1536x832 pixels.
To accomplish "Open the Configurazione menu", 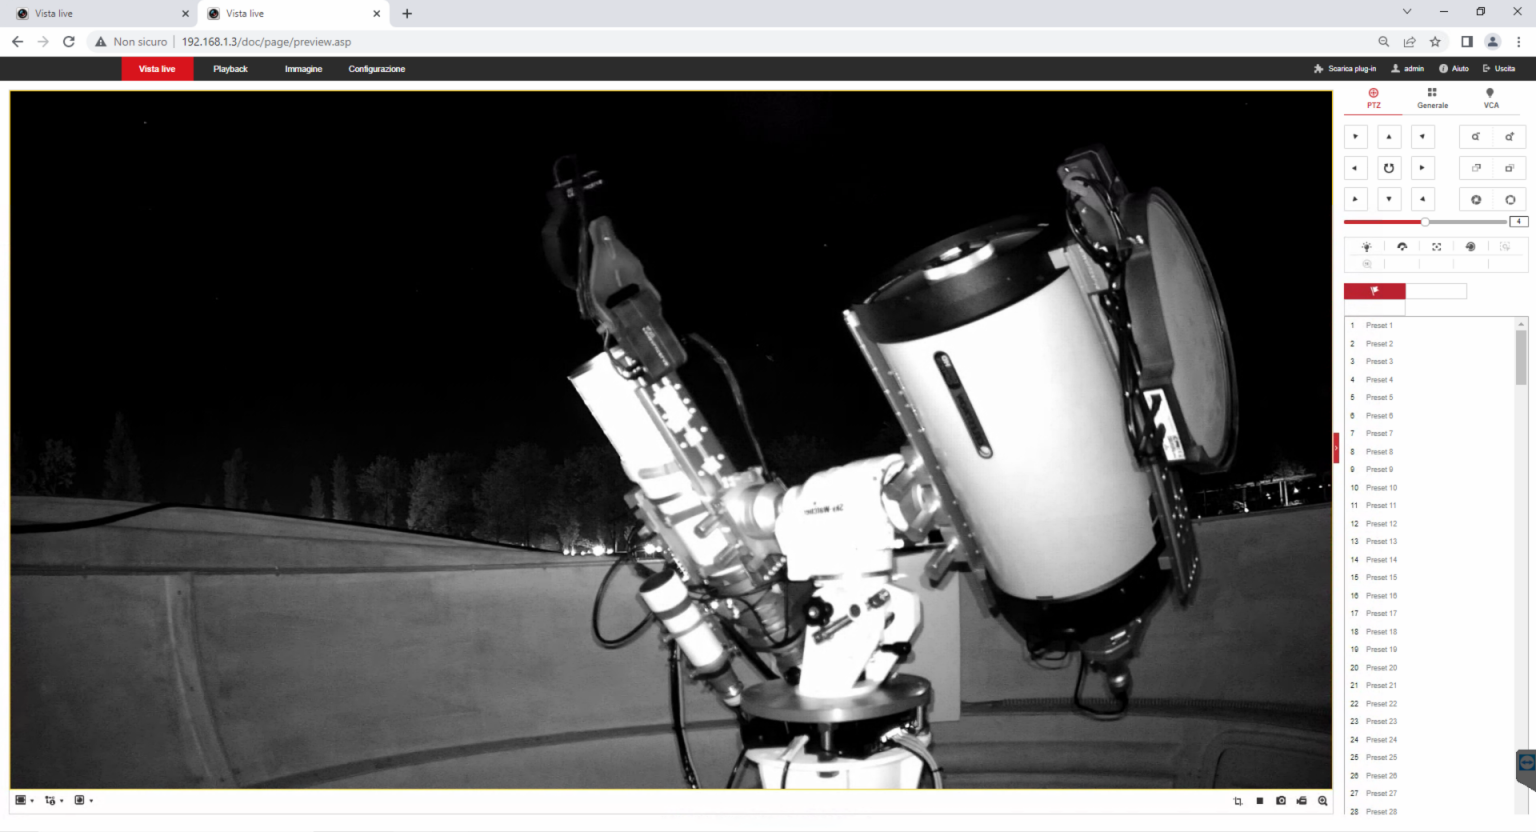I will point(376,68).
